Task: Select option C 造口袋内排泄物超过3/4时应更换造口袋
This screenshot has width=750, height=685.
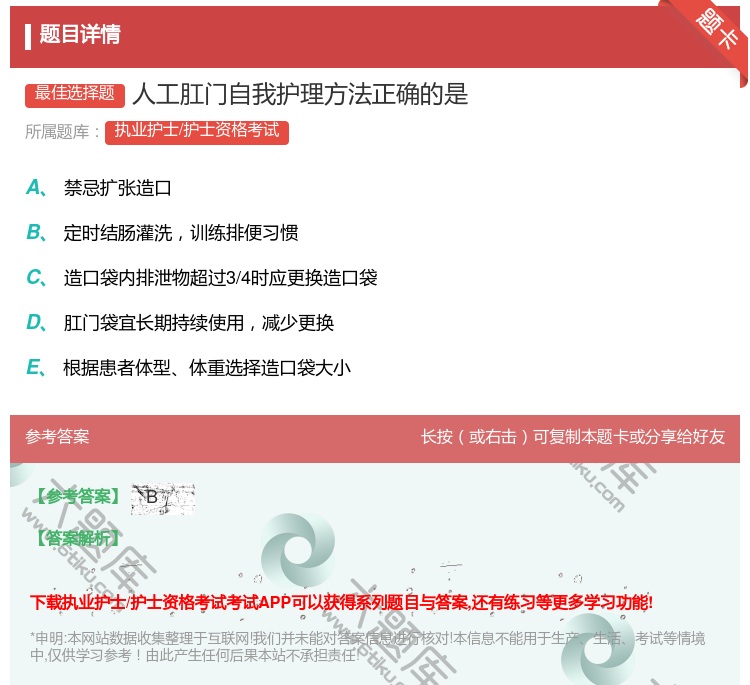Action: click(x=202, y=278)
